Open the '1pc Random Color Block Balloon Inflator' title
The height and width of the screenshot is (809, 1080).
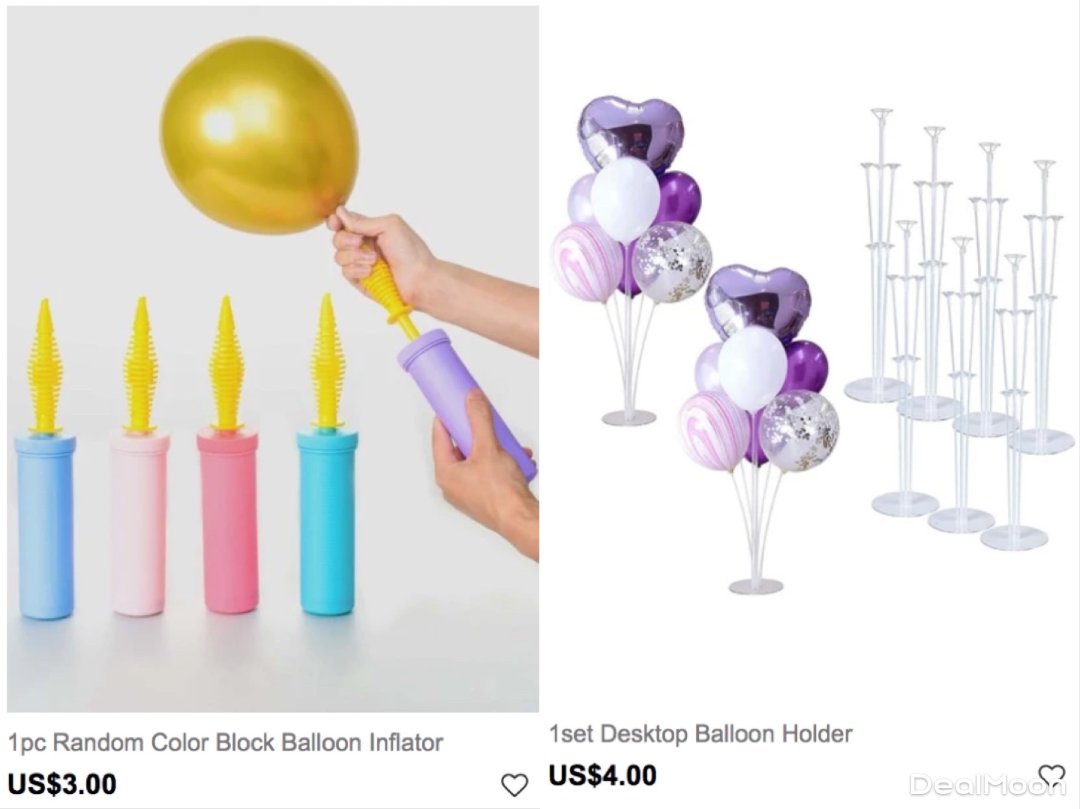pos(225,743)
